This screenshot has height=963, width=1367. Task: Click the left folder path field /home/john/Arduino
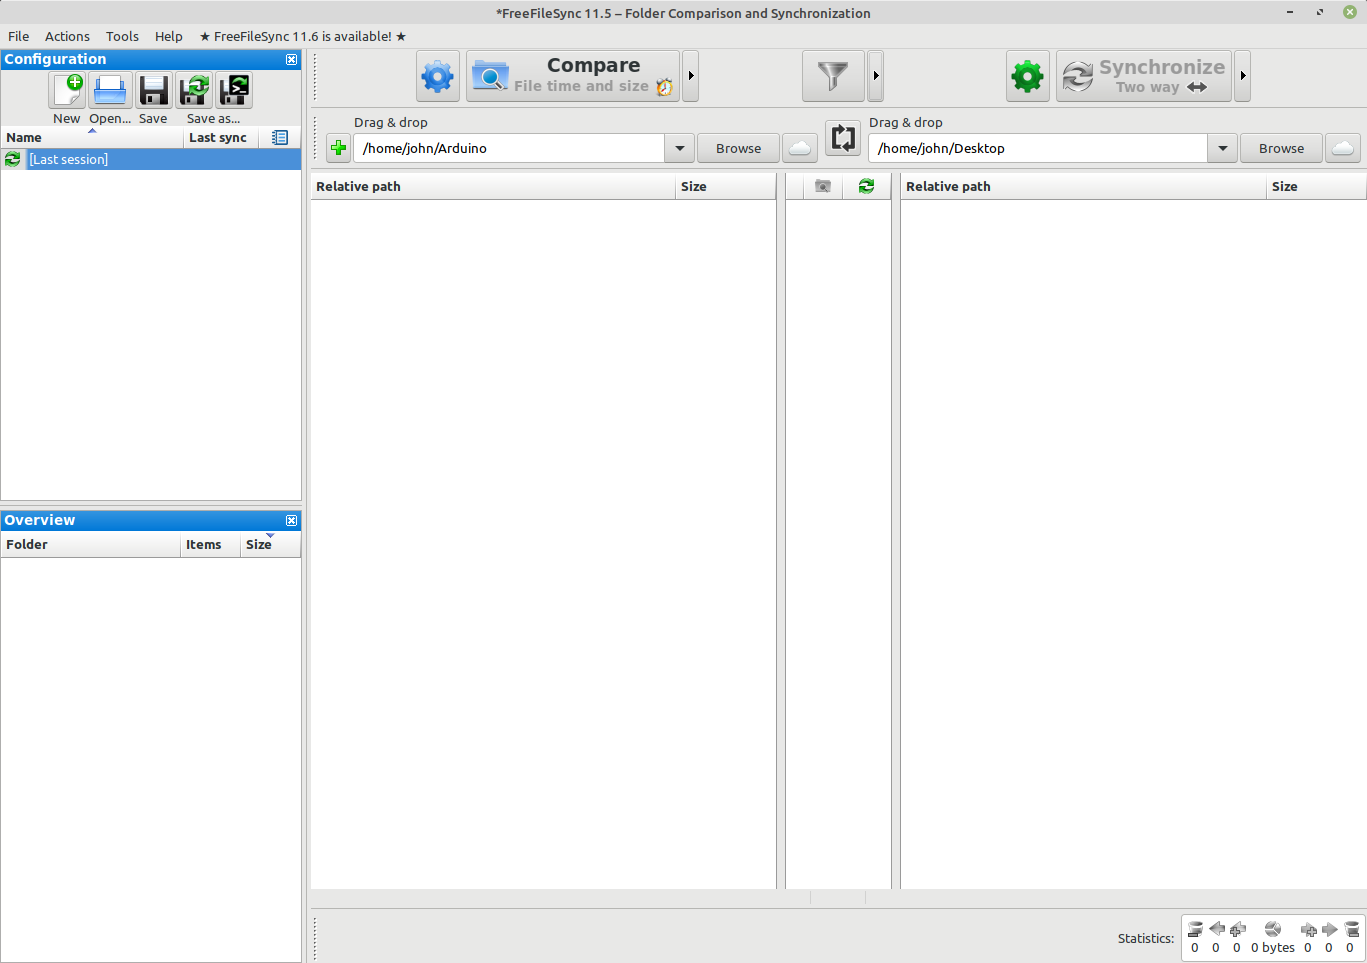pyautogui.click(x=509, y=148)
